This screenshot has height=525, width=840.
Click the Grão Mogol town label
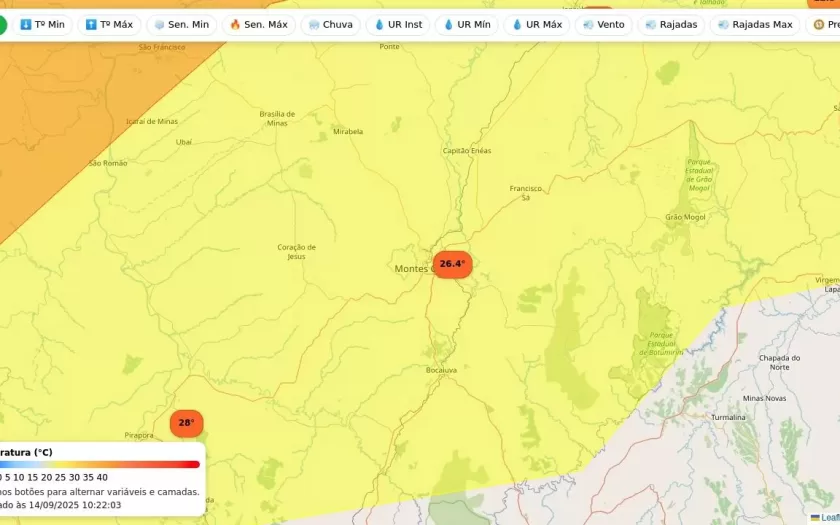coord(685,217)
